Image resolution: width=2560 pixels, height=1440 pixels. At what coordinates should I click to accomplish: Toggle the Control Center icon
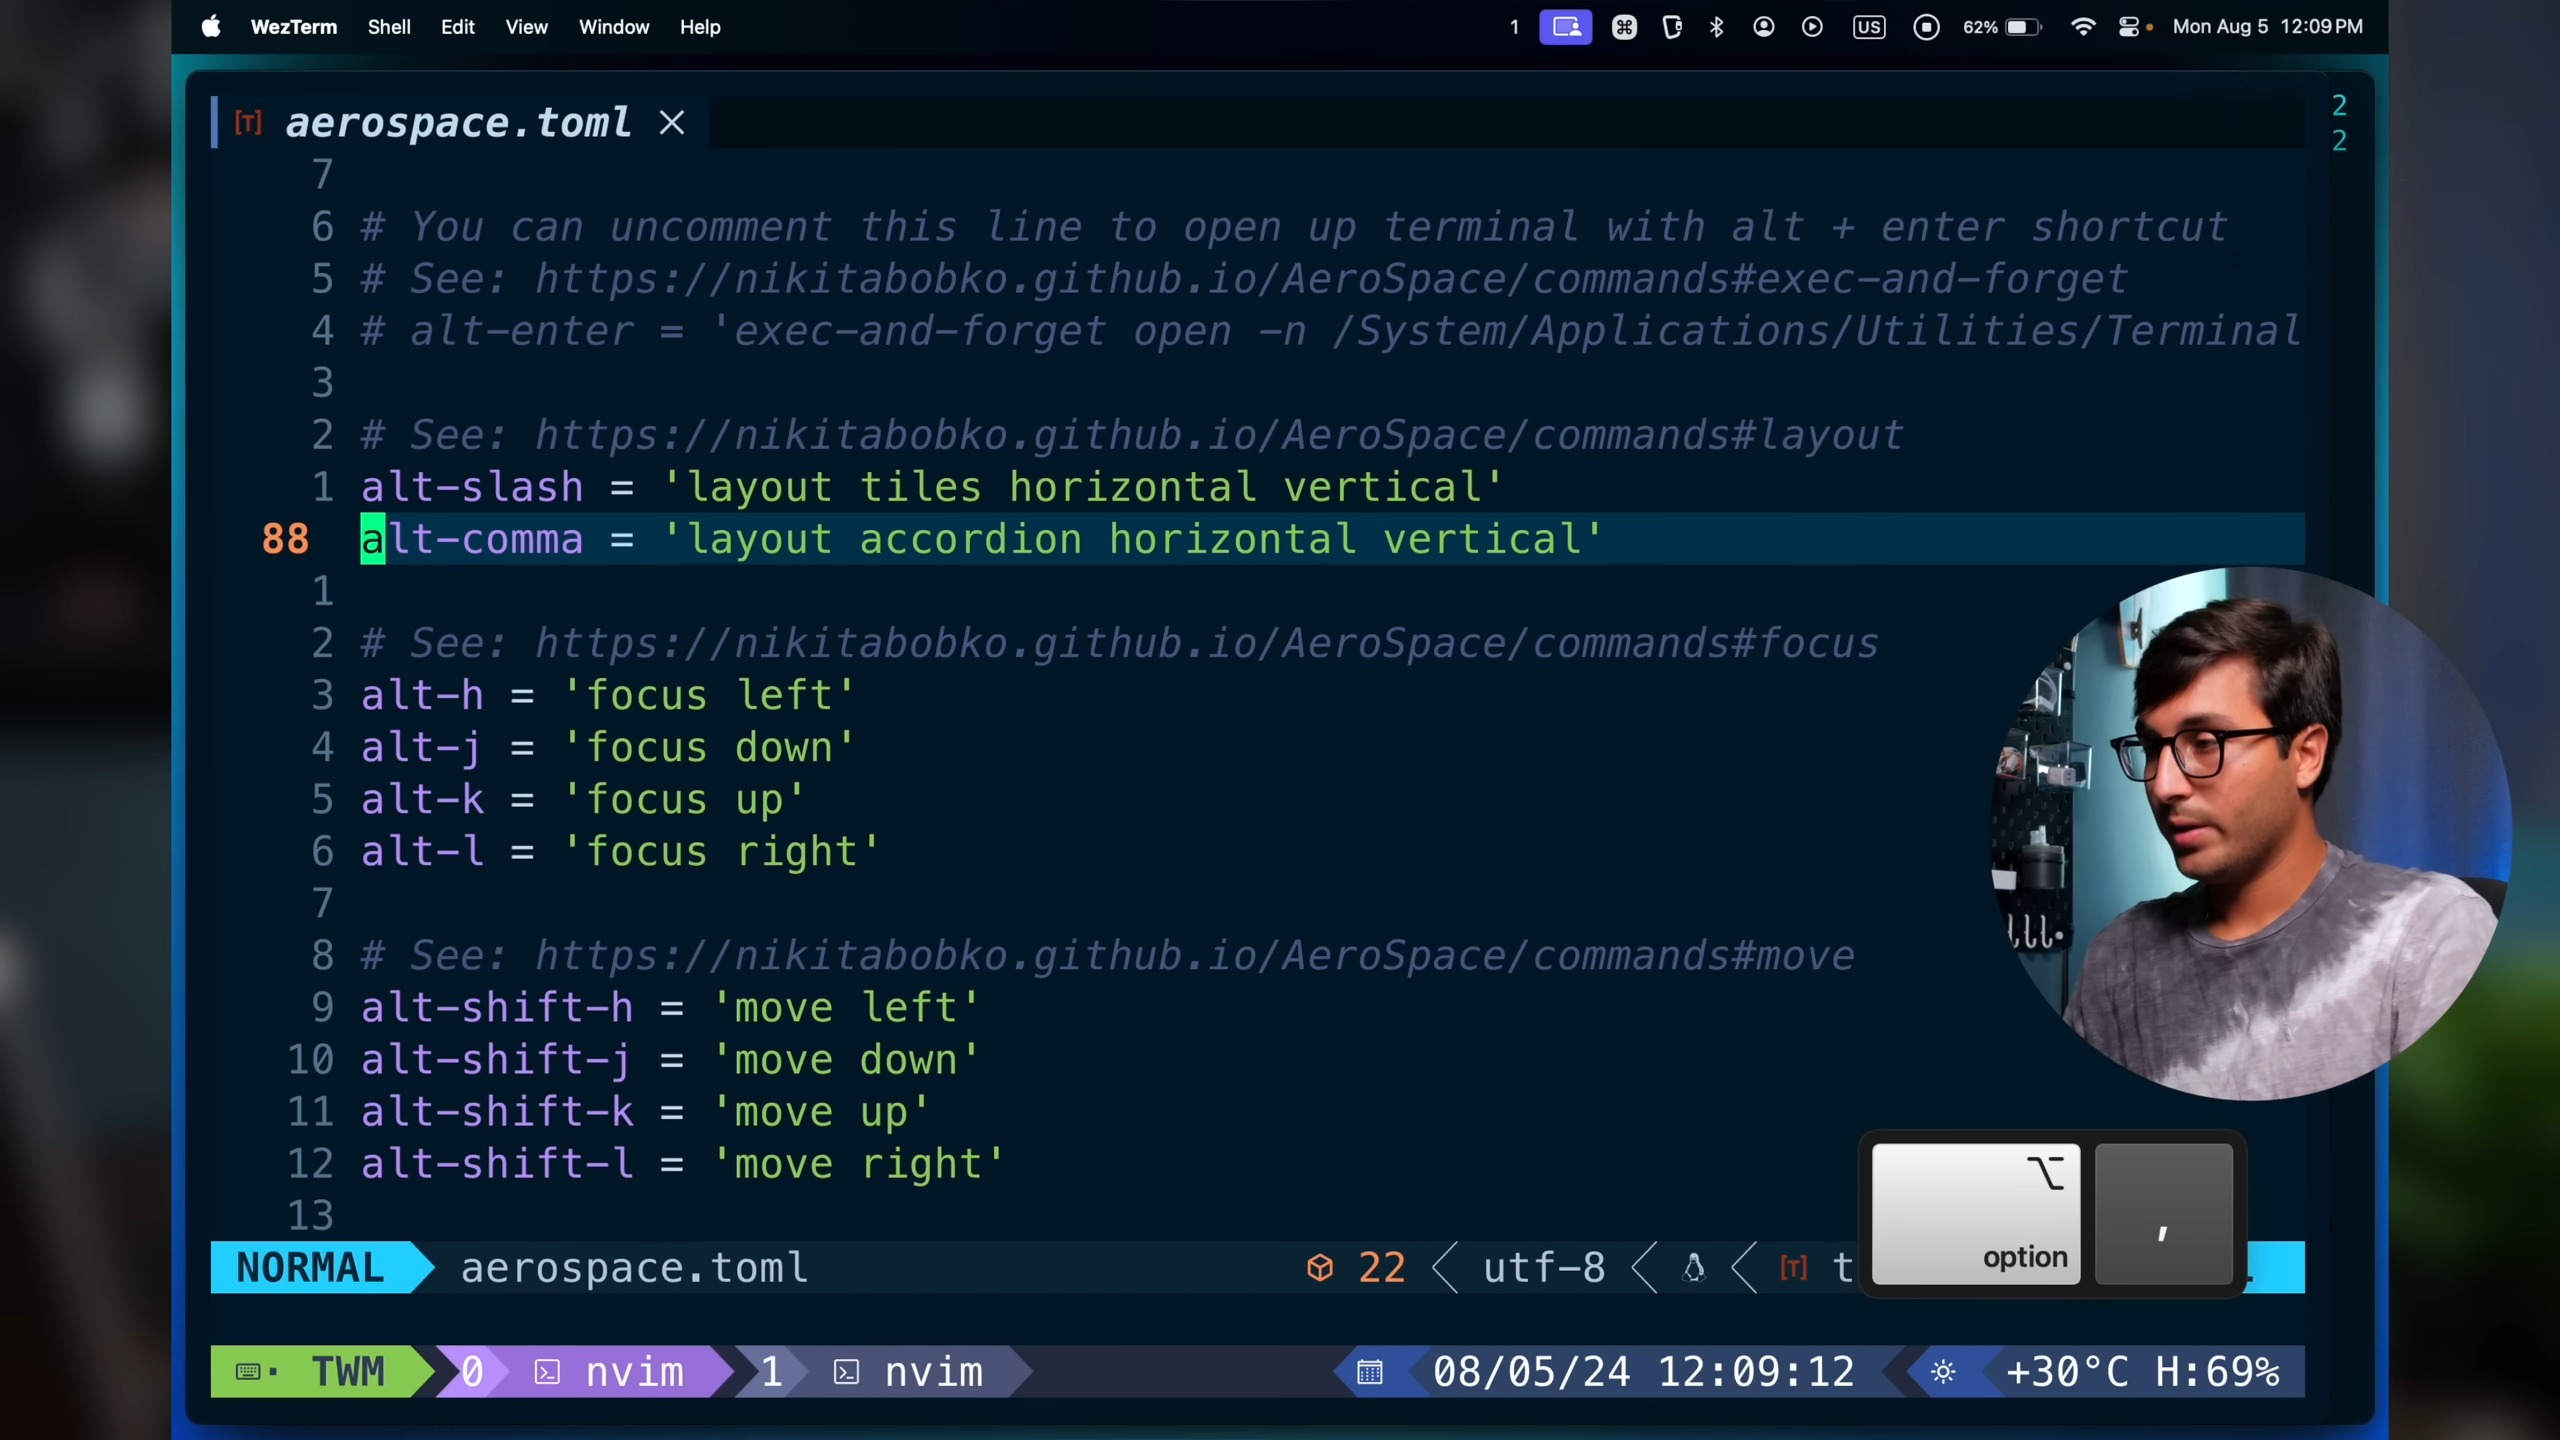point(2129,27)
